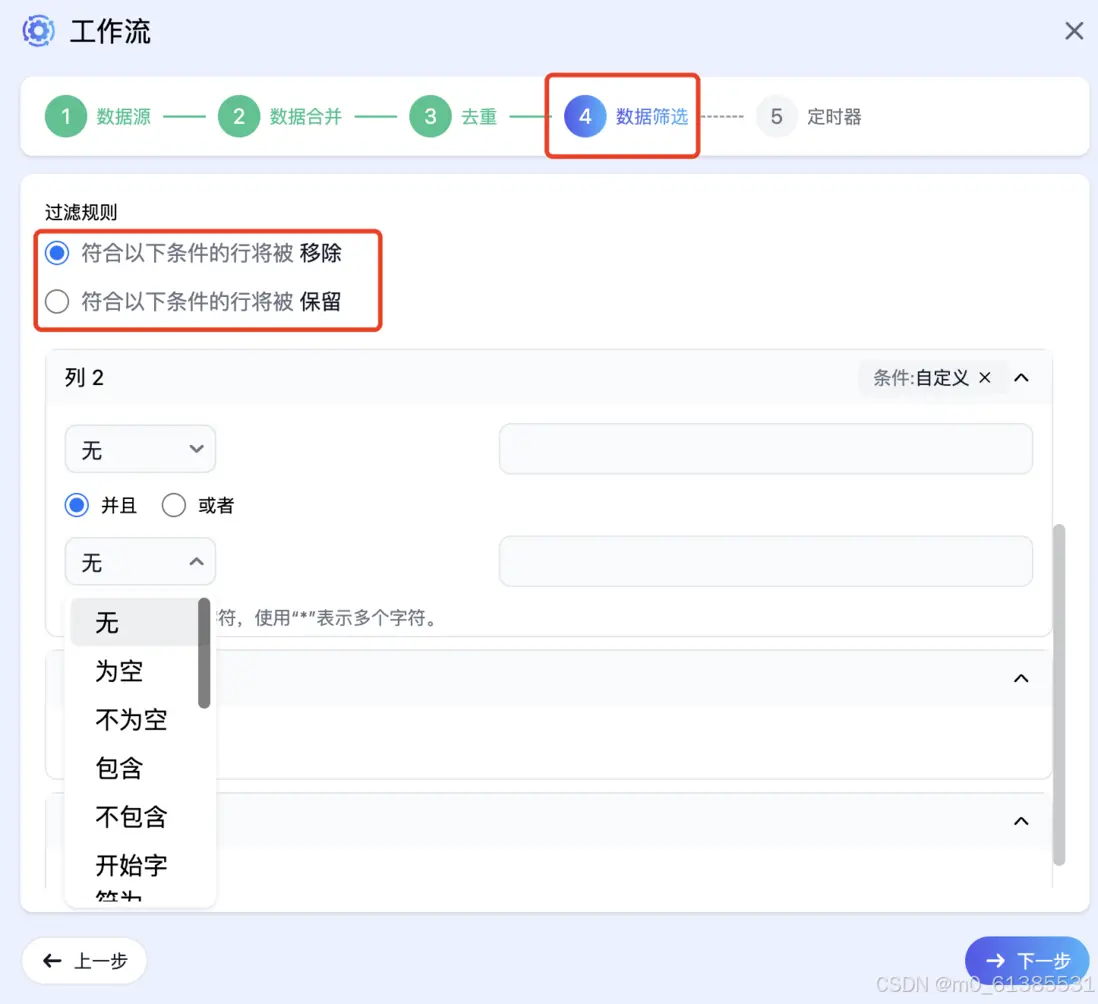Click step 2 数据合并 circle icon
1098x1004 pixels.
pyautogui.click(x=239, y=116)
